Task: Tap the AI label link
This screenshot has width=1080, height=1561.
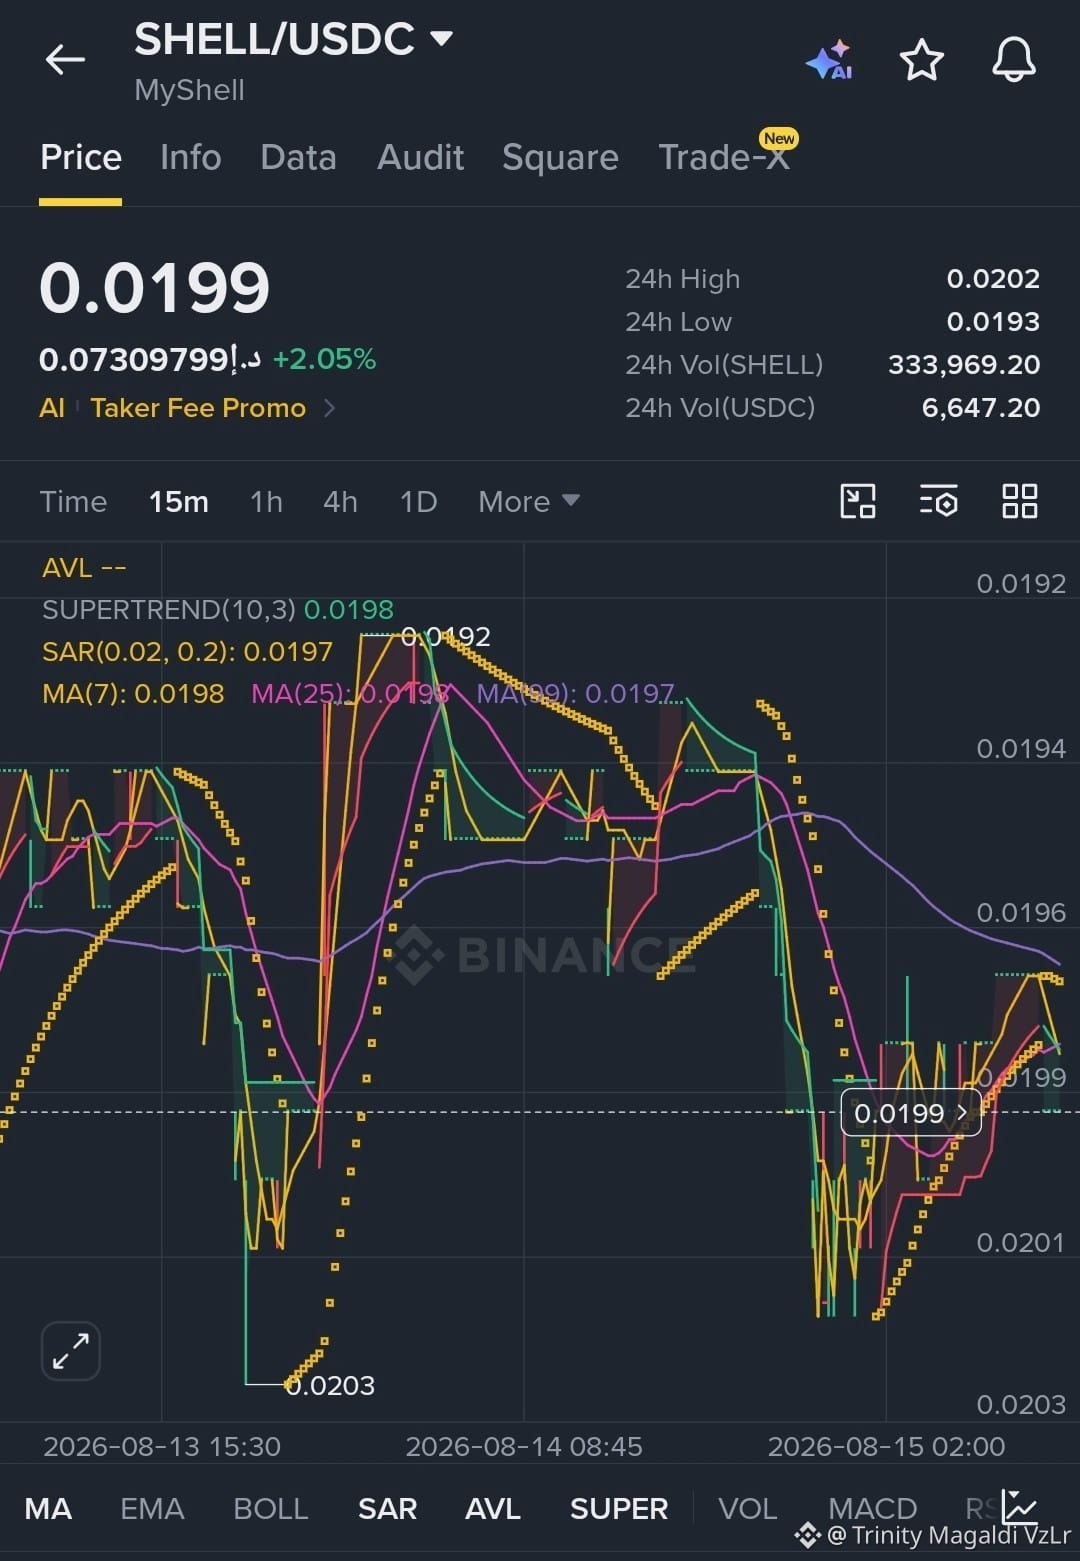Action: pyautogui.click(x=52, y=408)
